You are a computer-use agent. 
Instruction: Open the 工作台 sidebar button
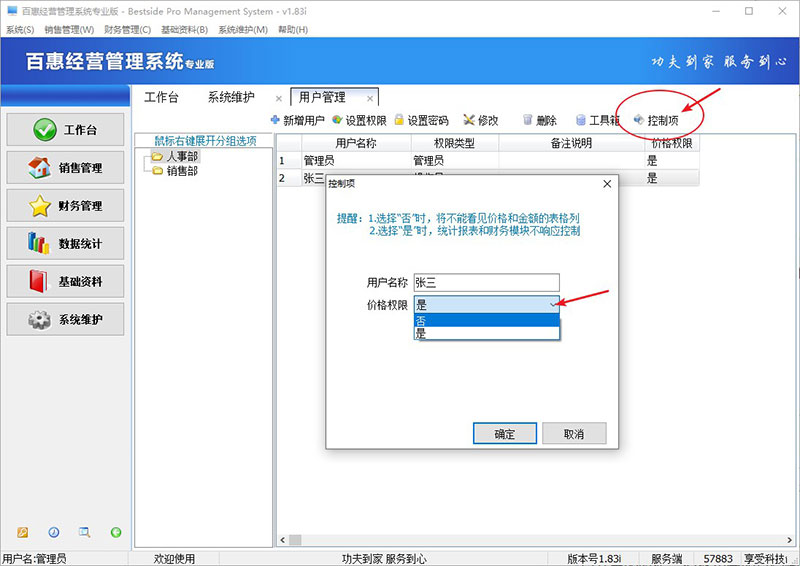click(x=65, y=130)
